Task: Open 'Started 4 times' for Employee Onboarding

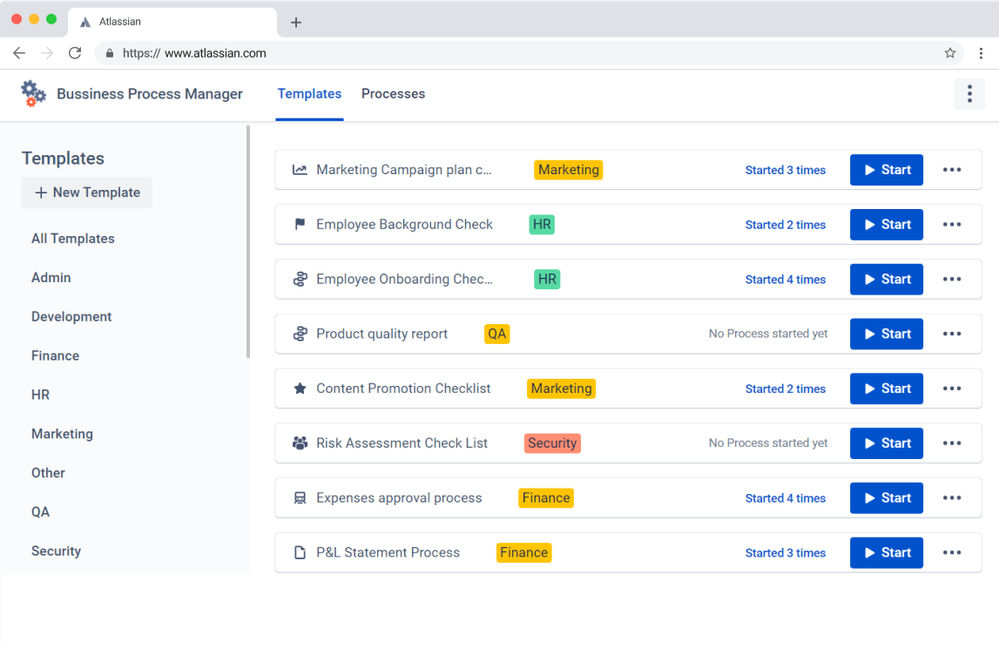Action: pos(785,280)
